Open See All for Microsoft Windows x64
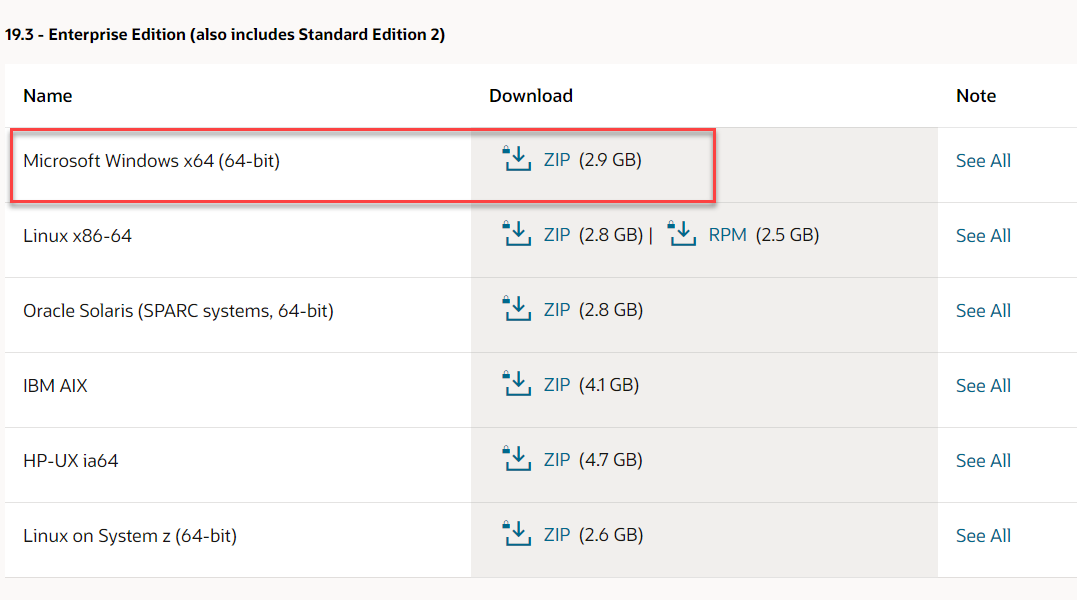This screenshot has width=1077, height=600. click(983, 161)
